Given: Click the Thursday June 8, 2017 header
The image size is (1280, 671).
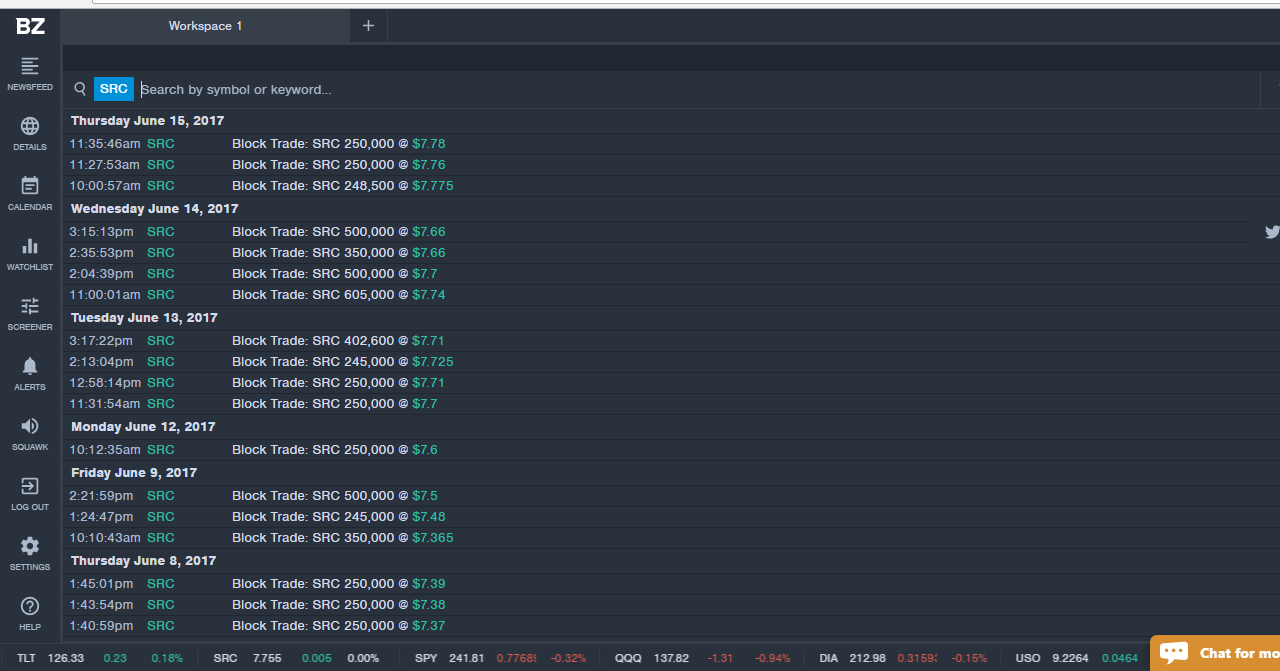Looking at the screenshot, I should pyautogui.click(x=143, y=561).
